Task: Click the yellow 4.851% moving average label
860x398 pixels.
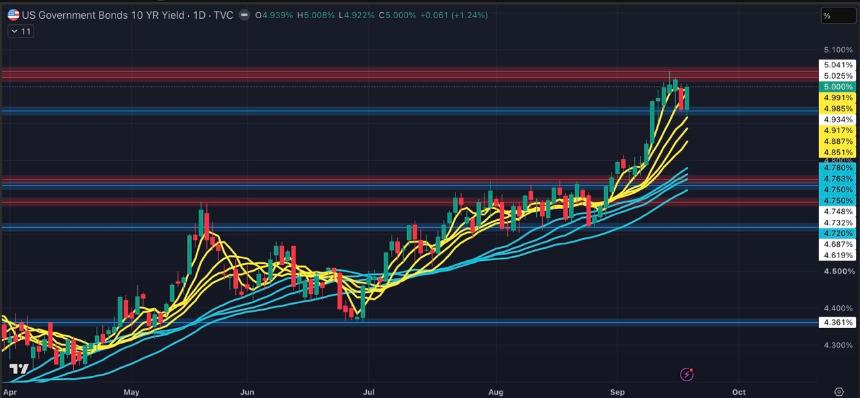Action: 837,152
